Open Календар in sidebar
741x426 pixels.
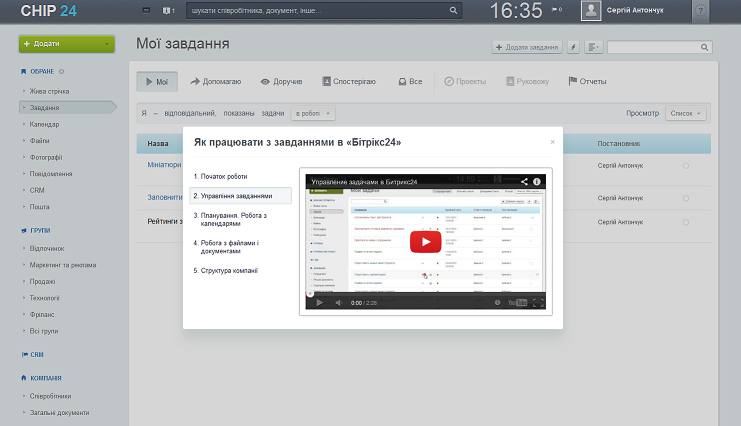pos(44,124)
